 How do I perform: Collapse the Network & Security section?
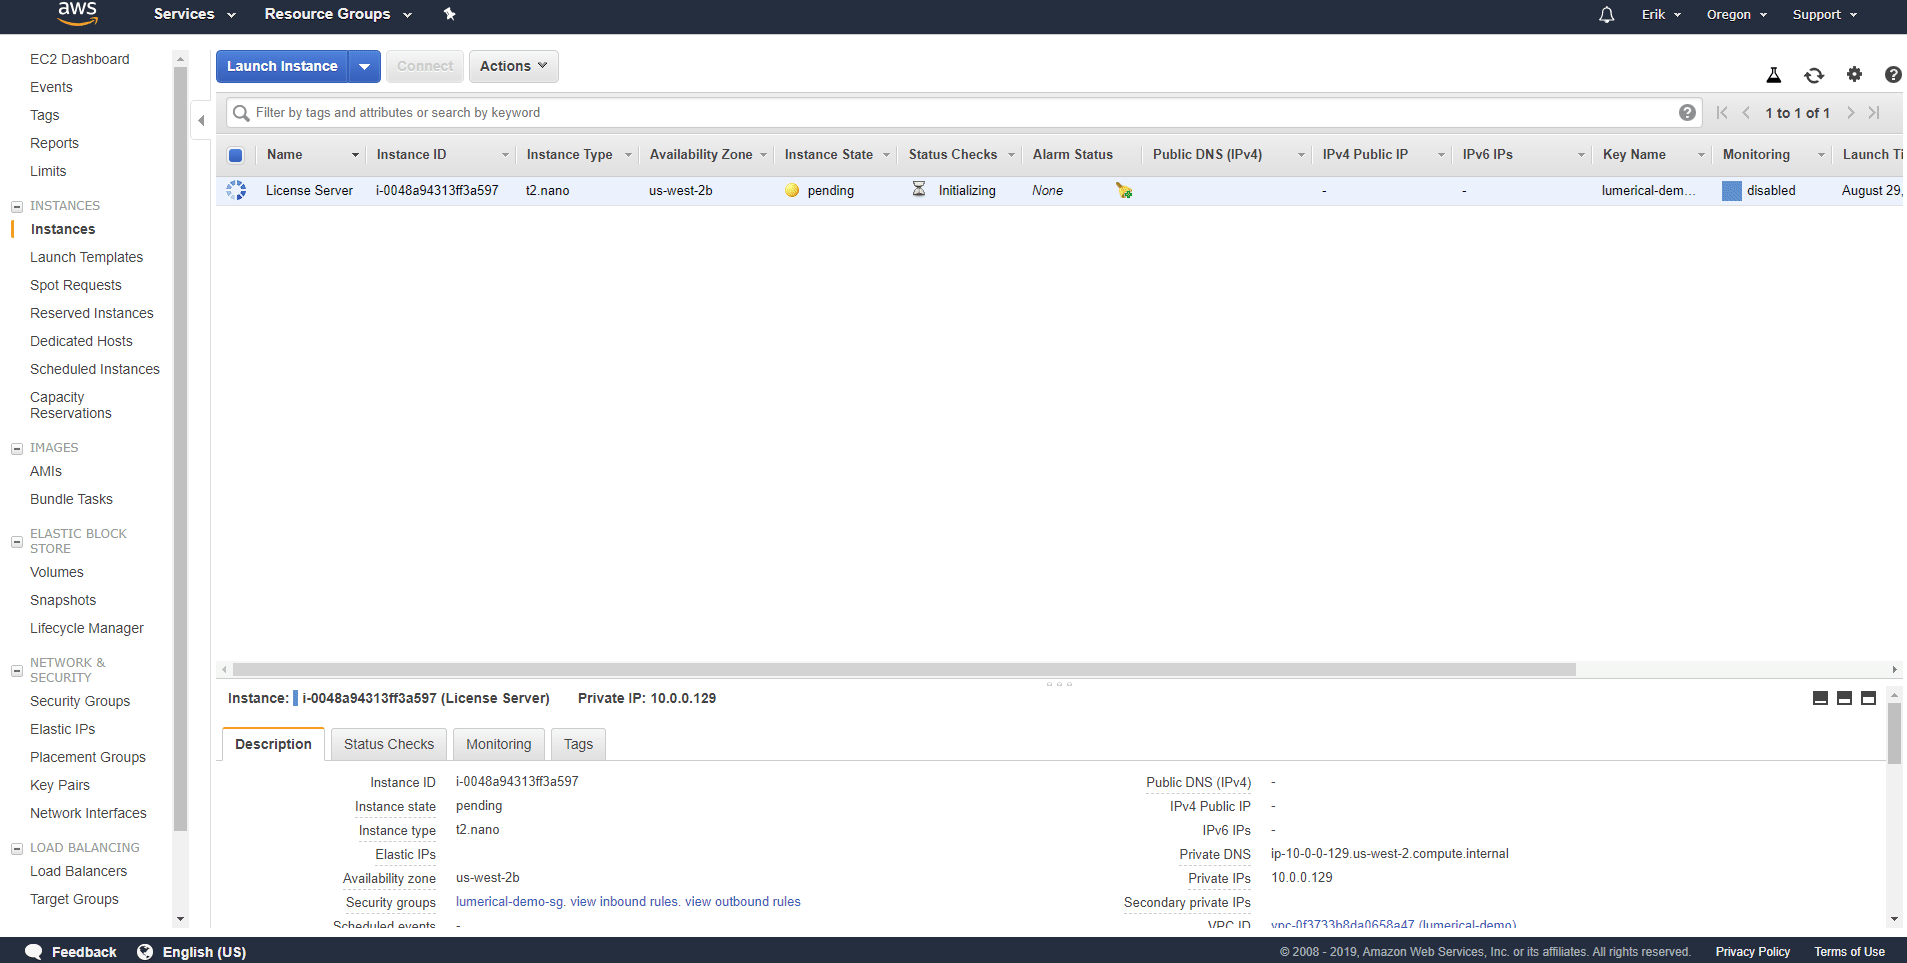tap(17, 670)
